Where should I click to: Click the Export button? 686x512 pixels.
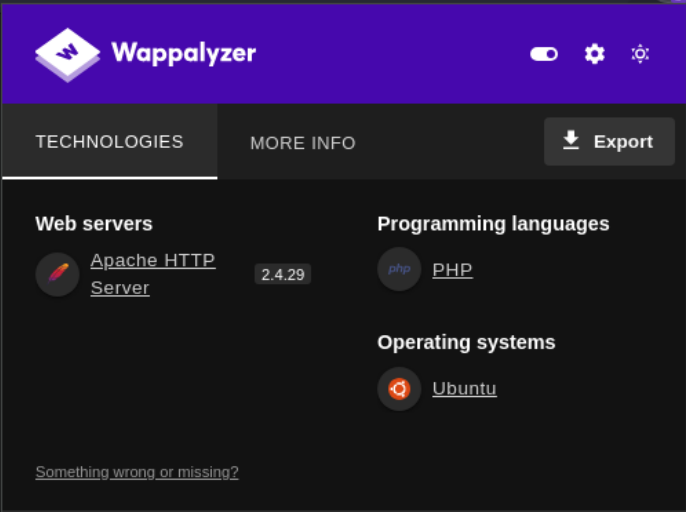click(609, 141)
